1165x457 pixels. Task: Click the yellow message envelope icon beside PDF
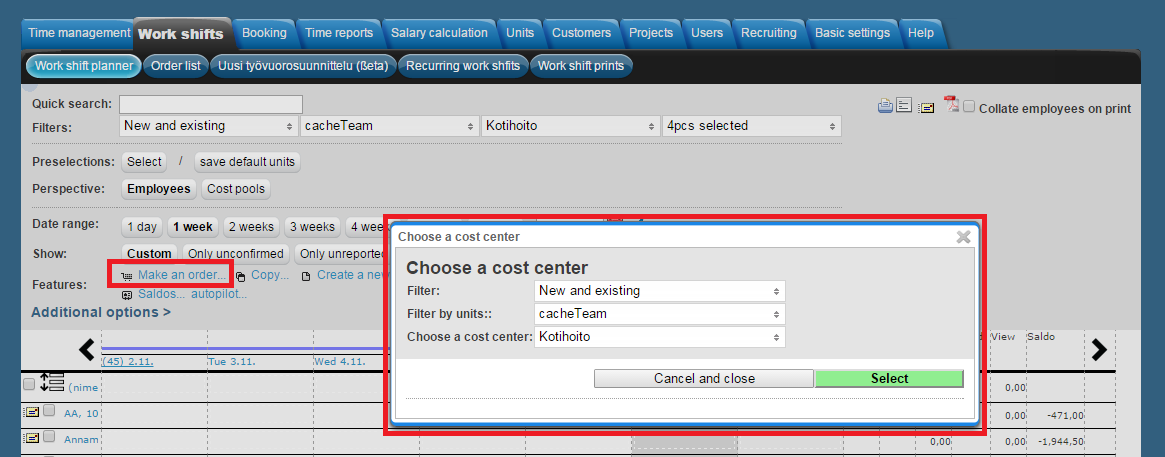927,107
